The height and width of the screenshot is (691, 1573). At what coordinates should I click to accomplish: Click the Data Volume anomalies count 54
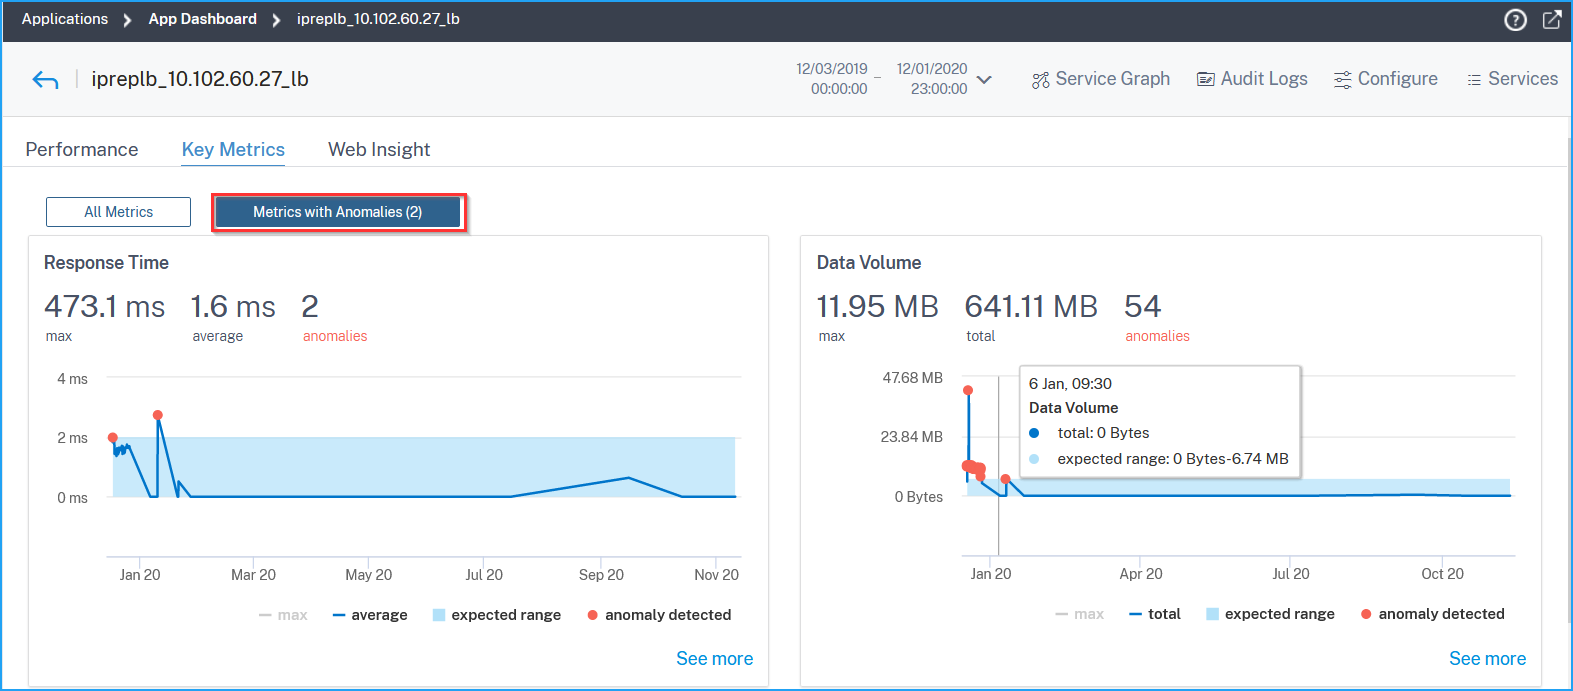click(x=1142, y=306)
